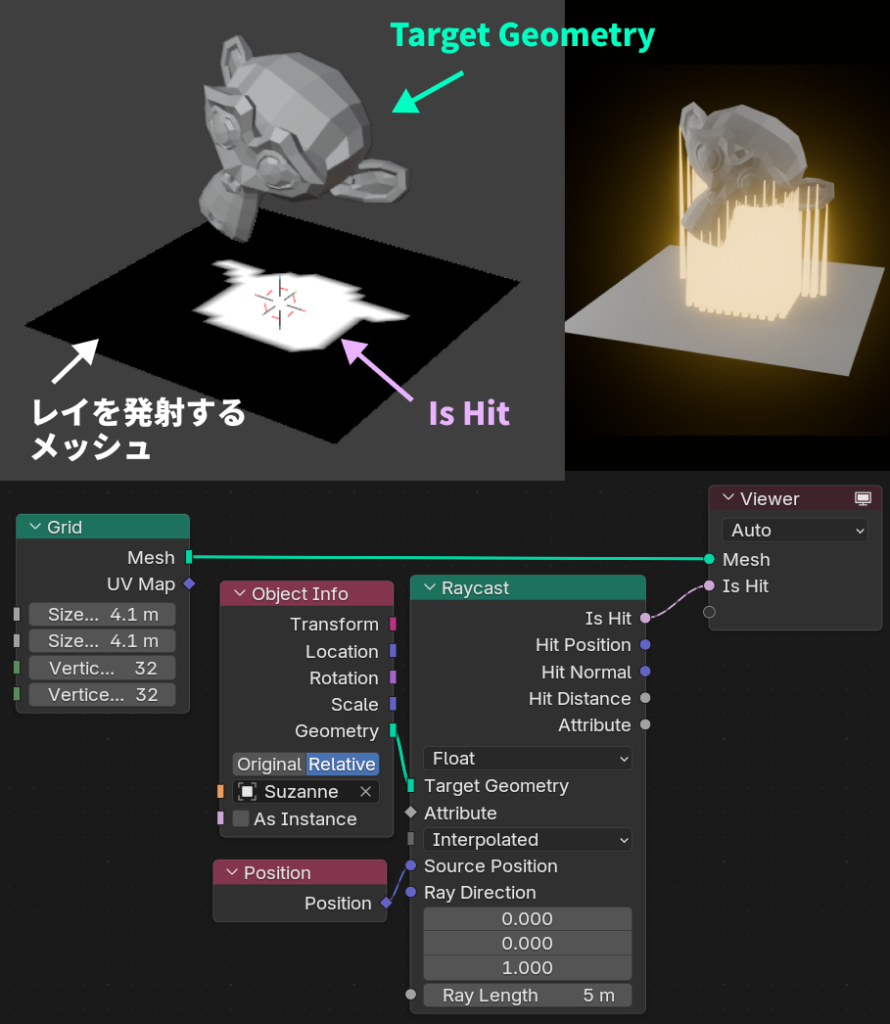Viewport: 890px width, 1024px height.
Task: Click the Hit Distance output socket
Action: pos(645,699)
